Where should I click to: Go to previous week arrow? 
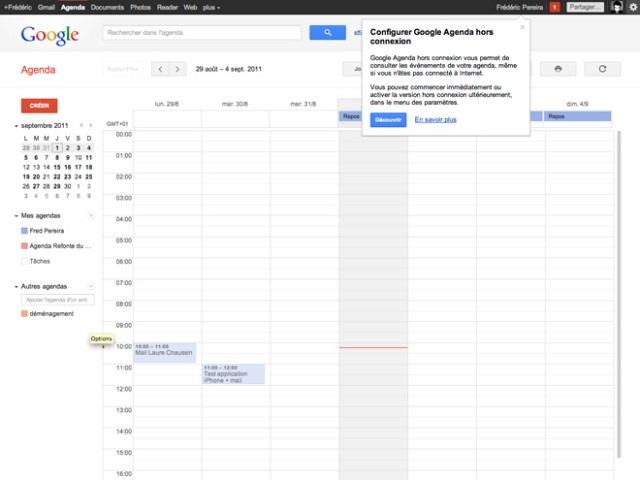click(160, 69)
